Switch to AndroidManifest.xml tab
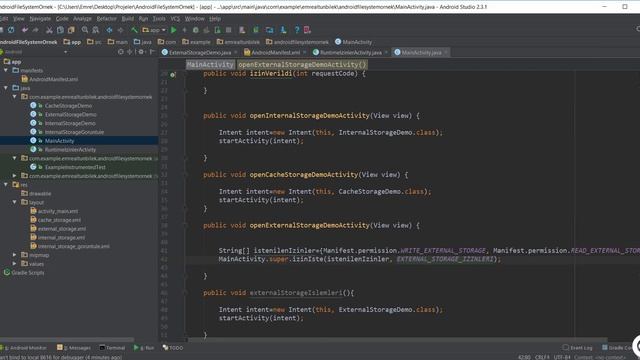The width and height of the screenshot is (640, 360). [x=276, y=53]
